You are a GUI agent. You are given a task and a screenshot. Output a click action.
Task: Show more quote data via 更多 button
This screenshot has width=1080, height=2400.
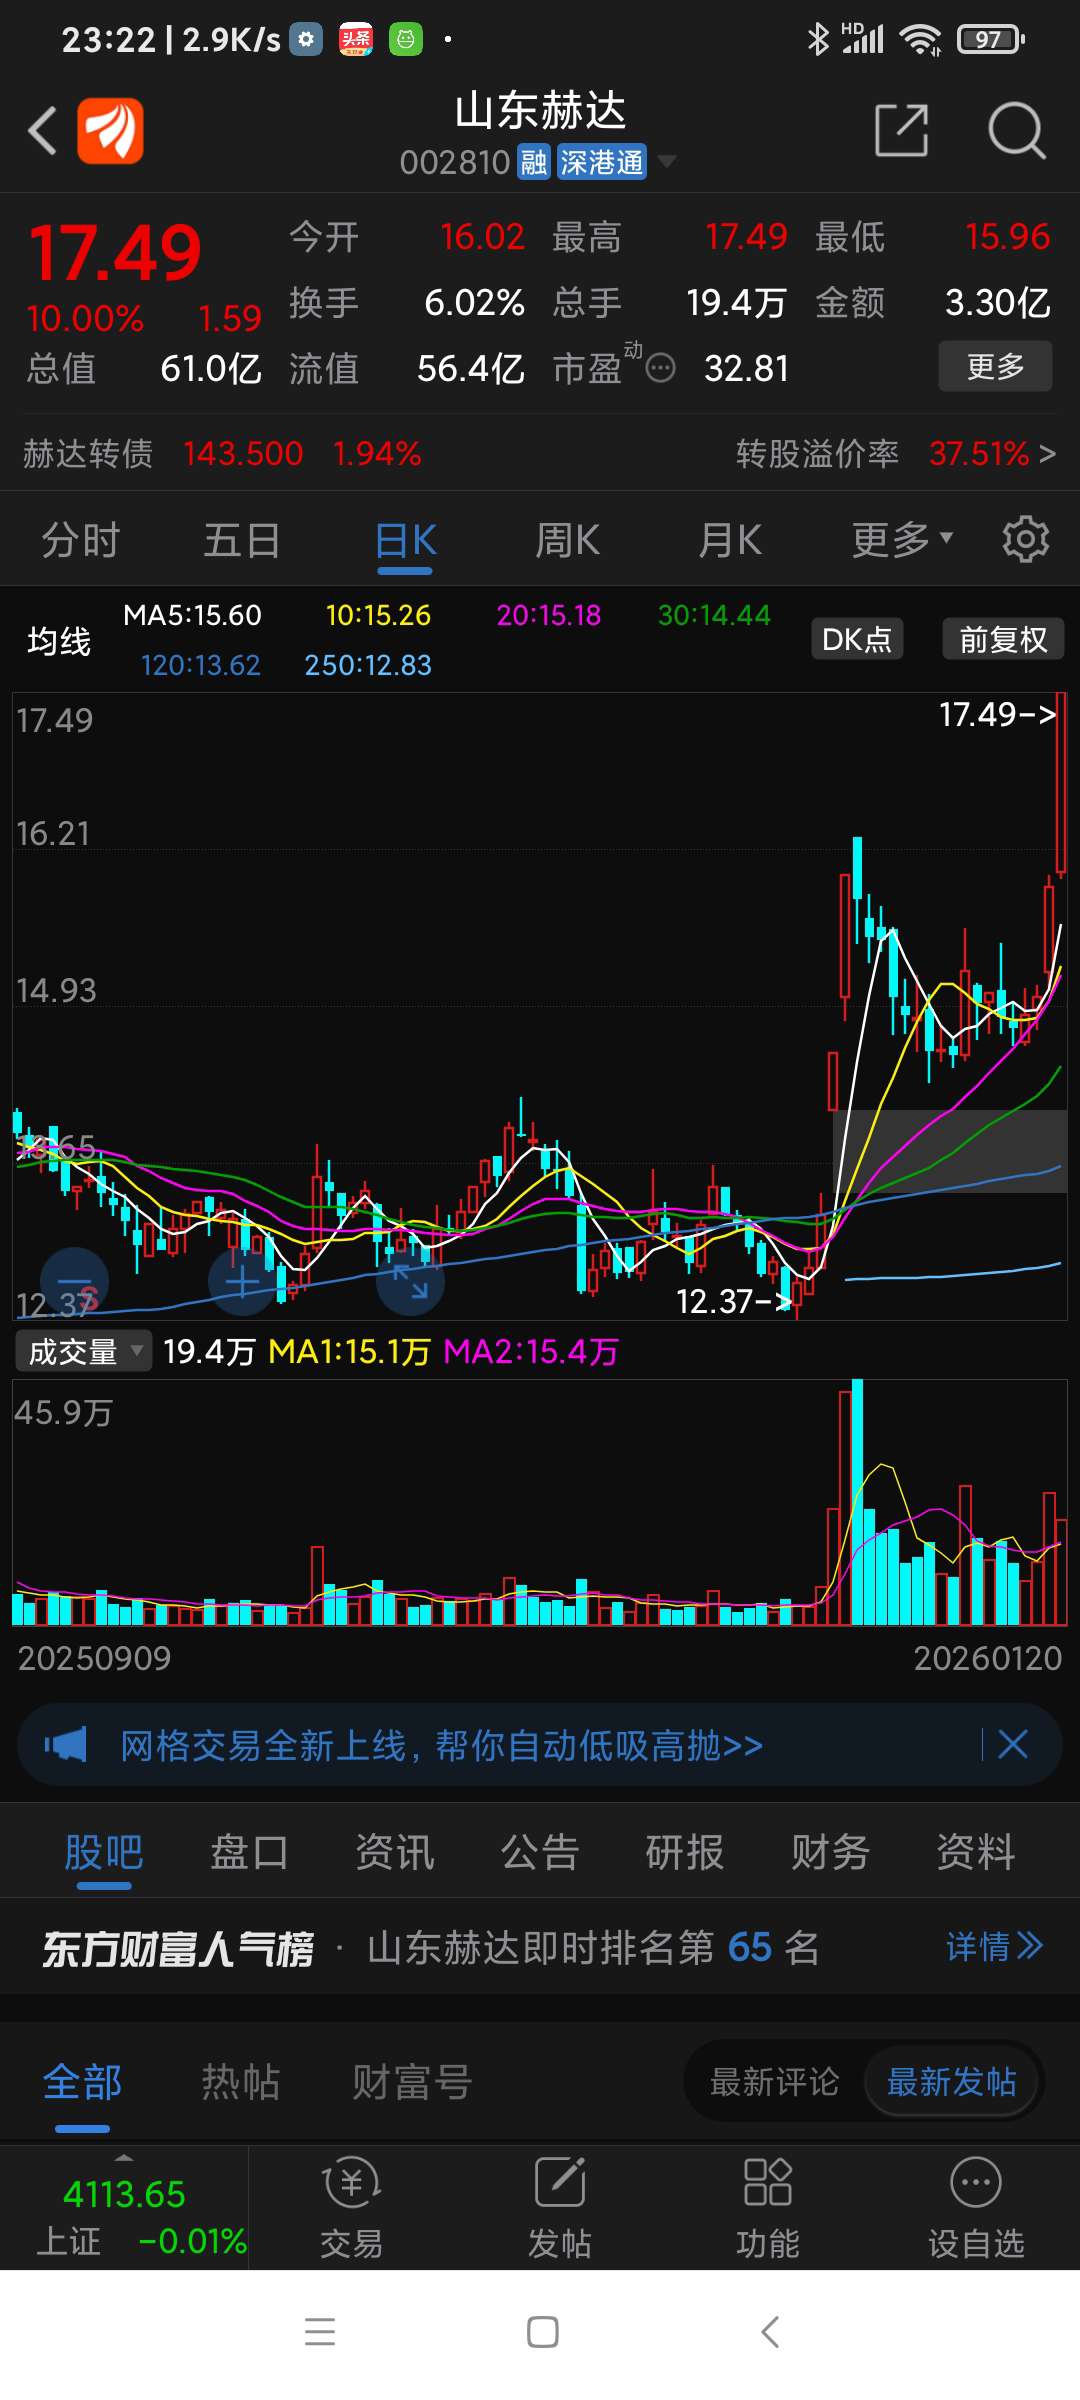(995, 366)
